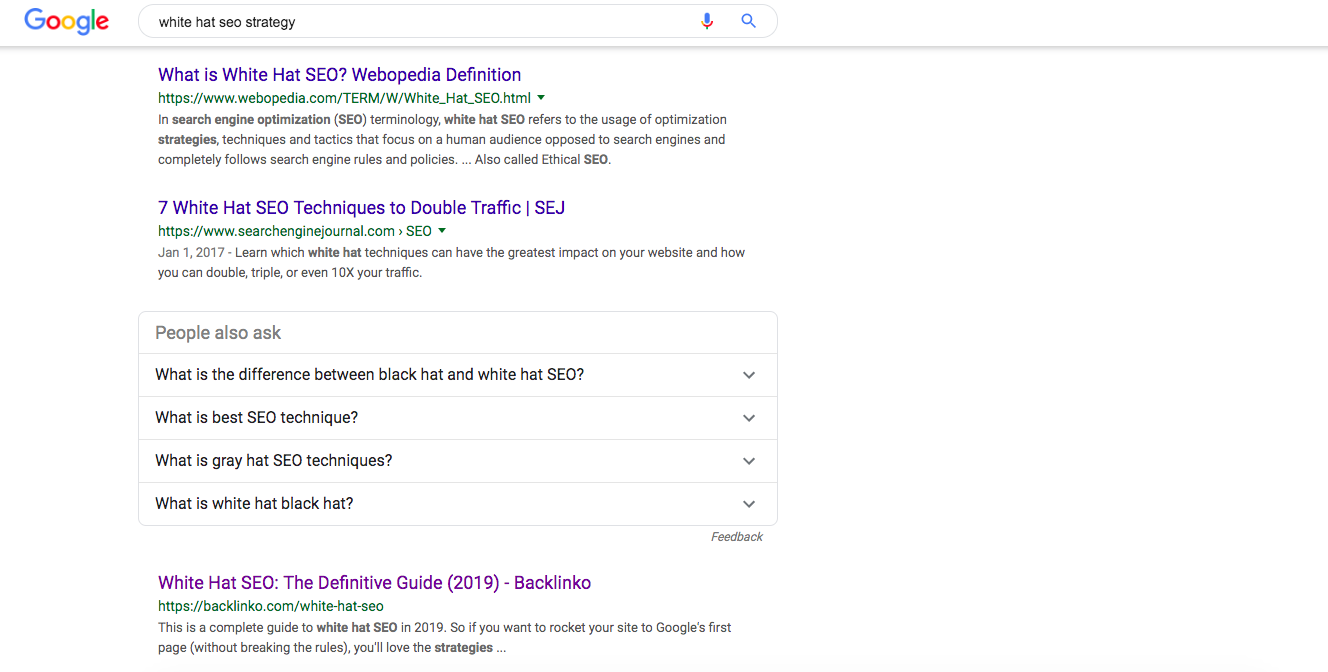Open 7 White Hat SEO Techniques result
Image resolution: width=1328 pixels, height=672 pixels.
tap(361, 208)
